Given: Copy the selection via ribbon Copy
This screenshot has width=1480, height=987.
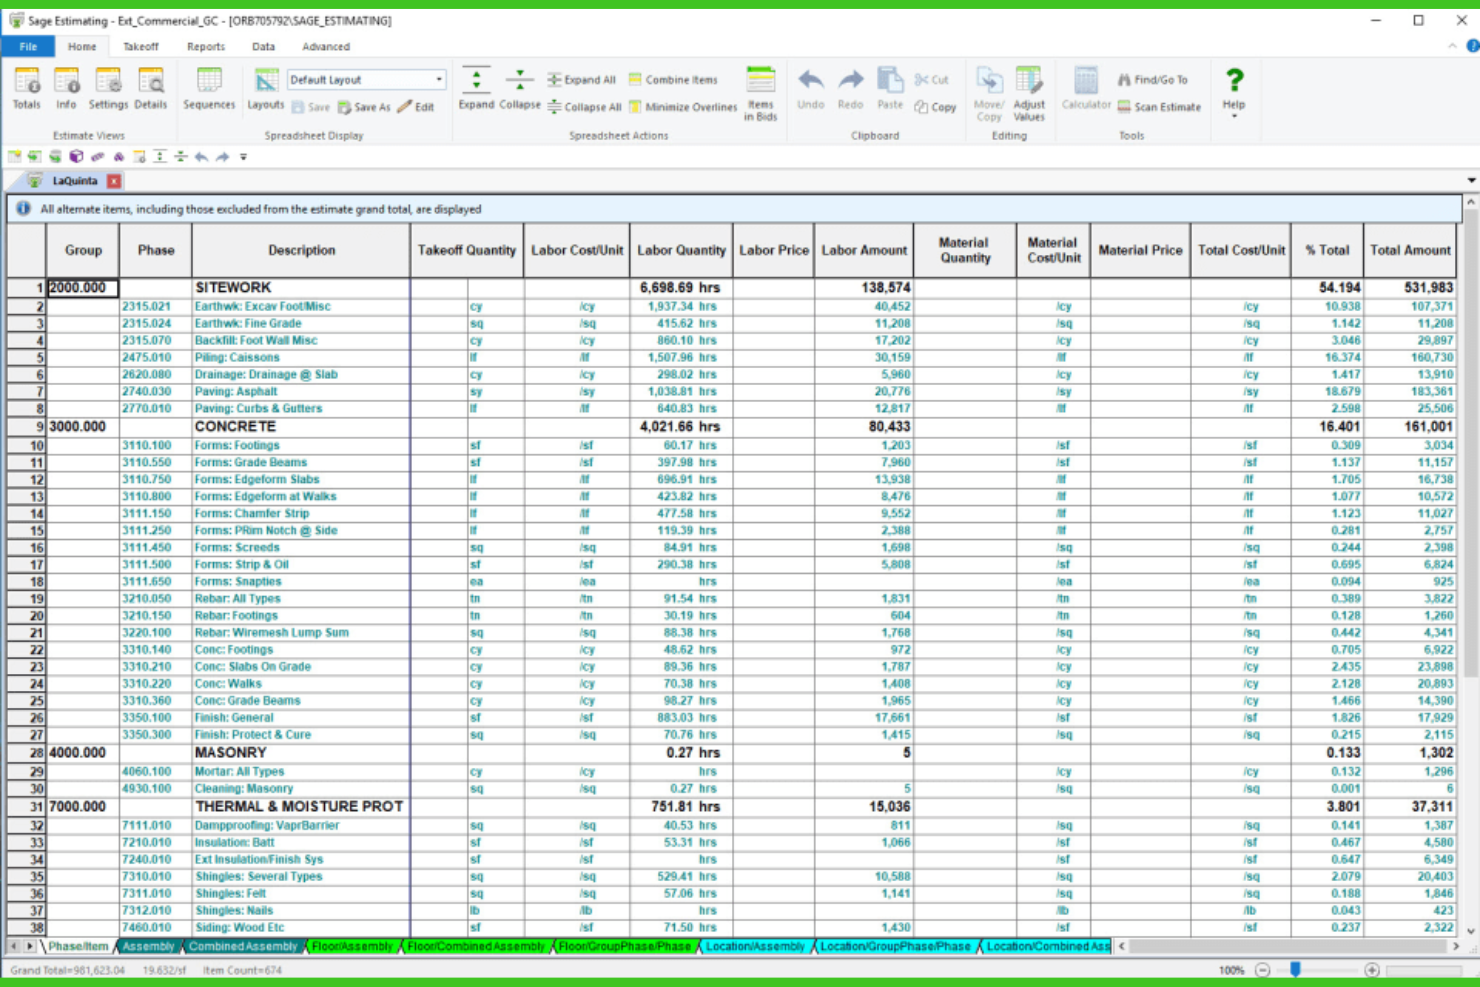Looking at the screenshot, I should 936,107.
